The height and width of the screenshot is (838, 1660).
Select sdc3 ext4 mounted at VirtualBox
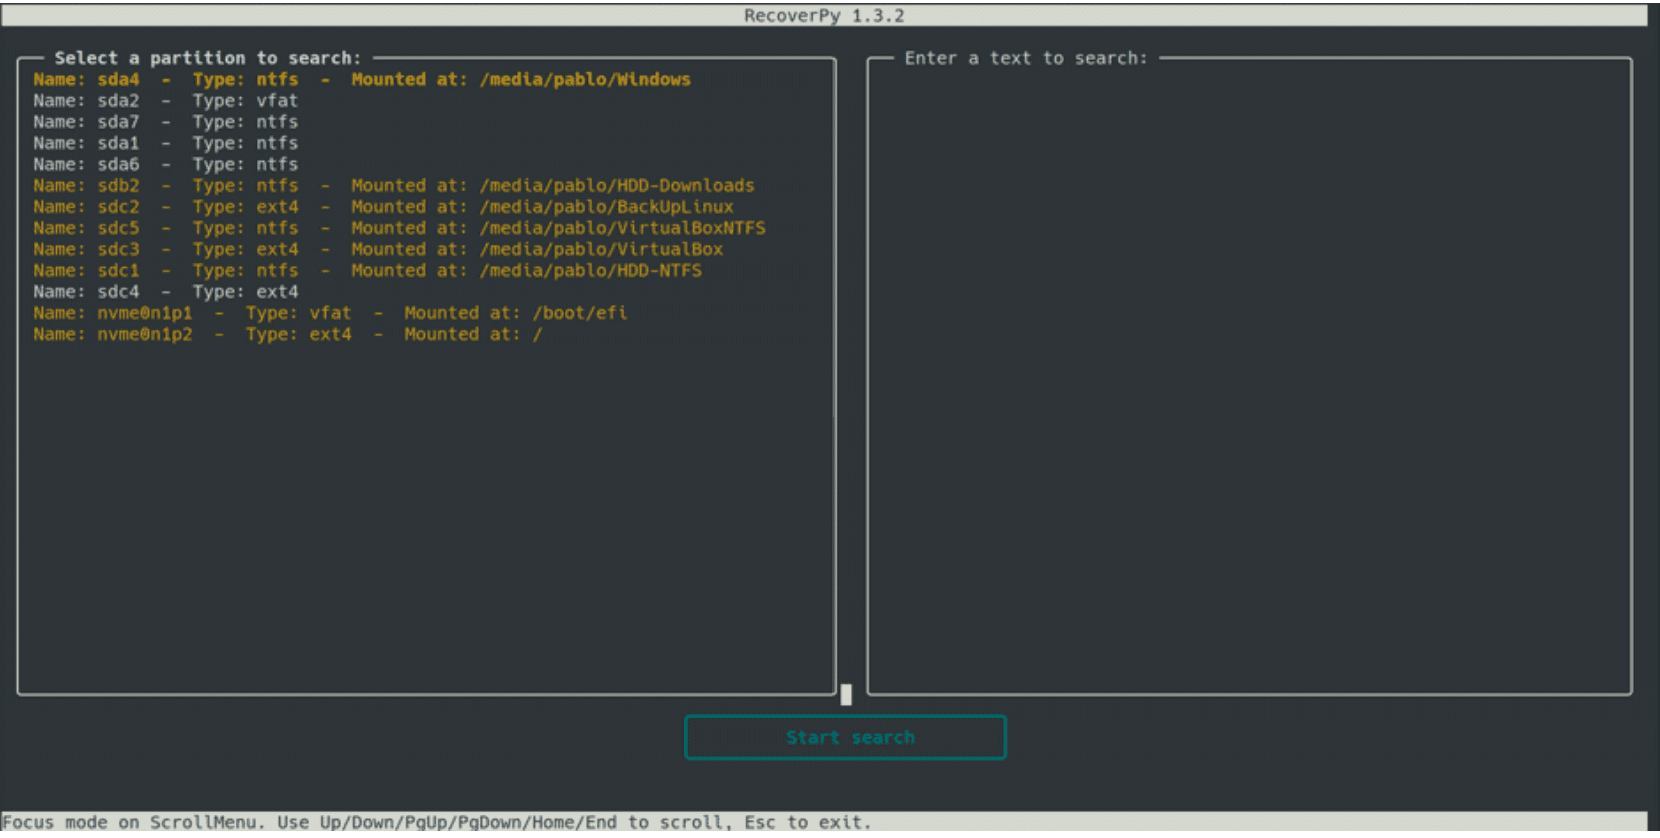377,249
